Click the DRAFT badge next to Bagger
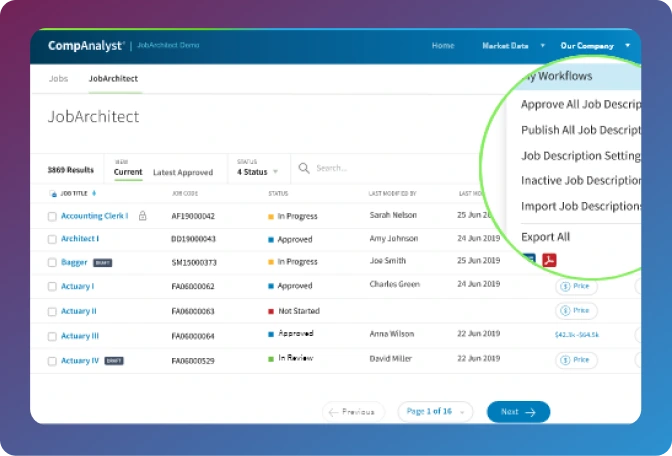The height and width of the screenshot is (456, 672). pyautogui.click(x=103, y=263)
